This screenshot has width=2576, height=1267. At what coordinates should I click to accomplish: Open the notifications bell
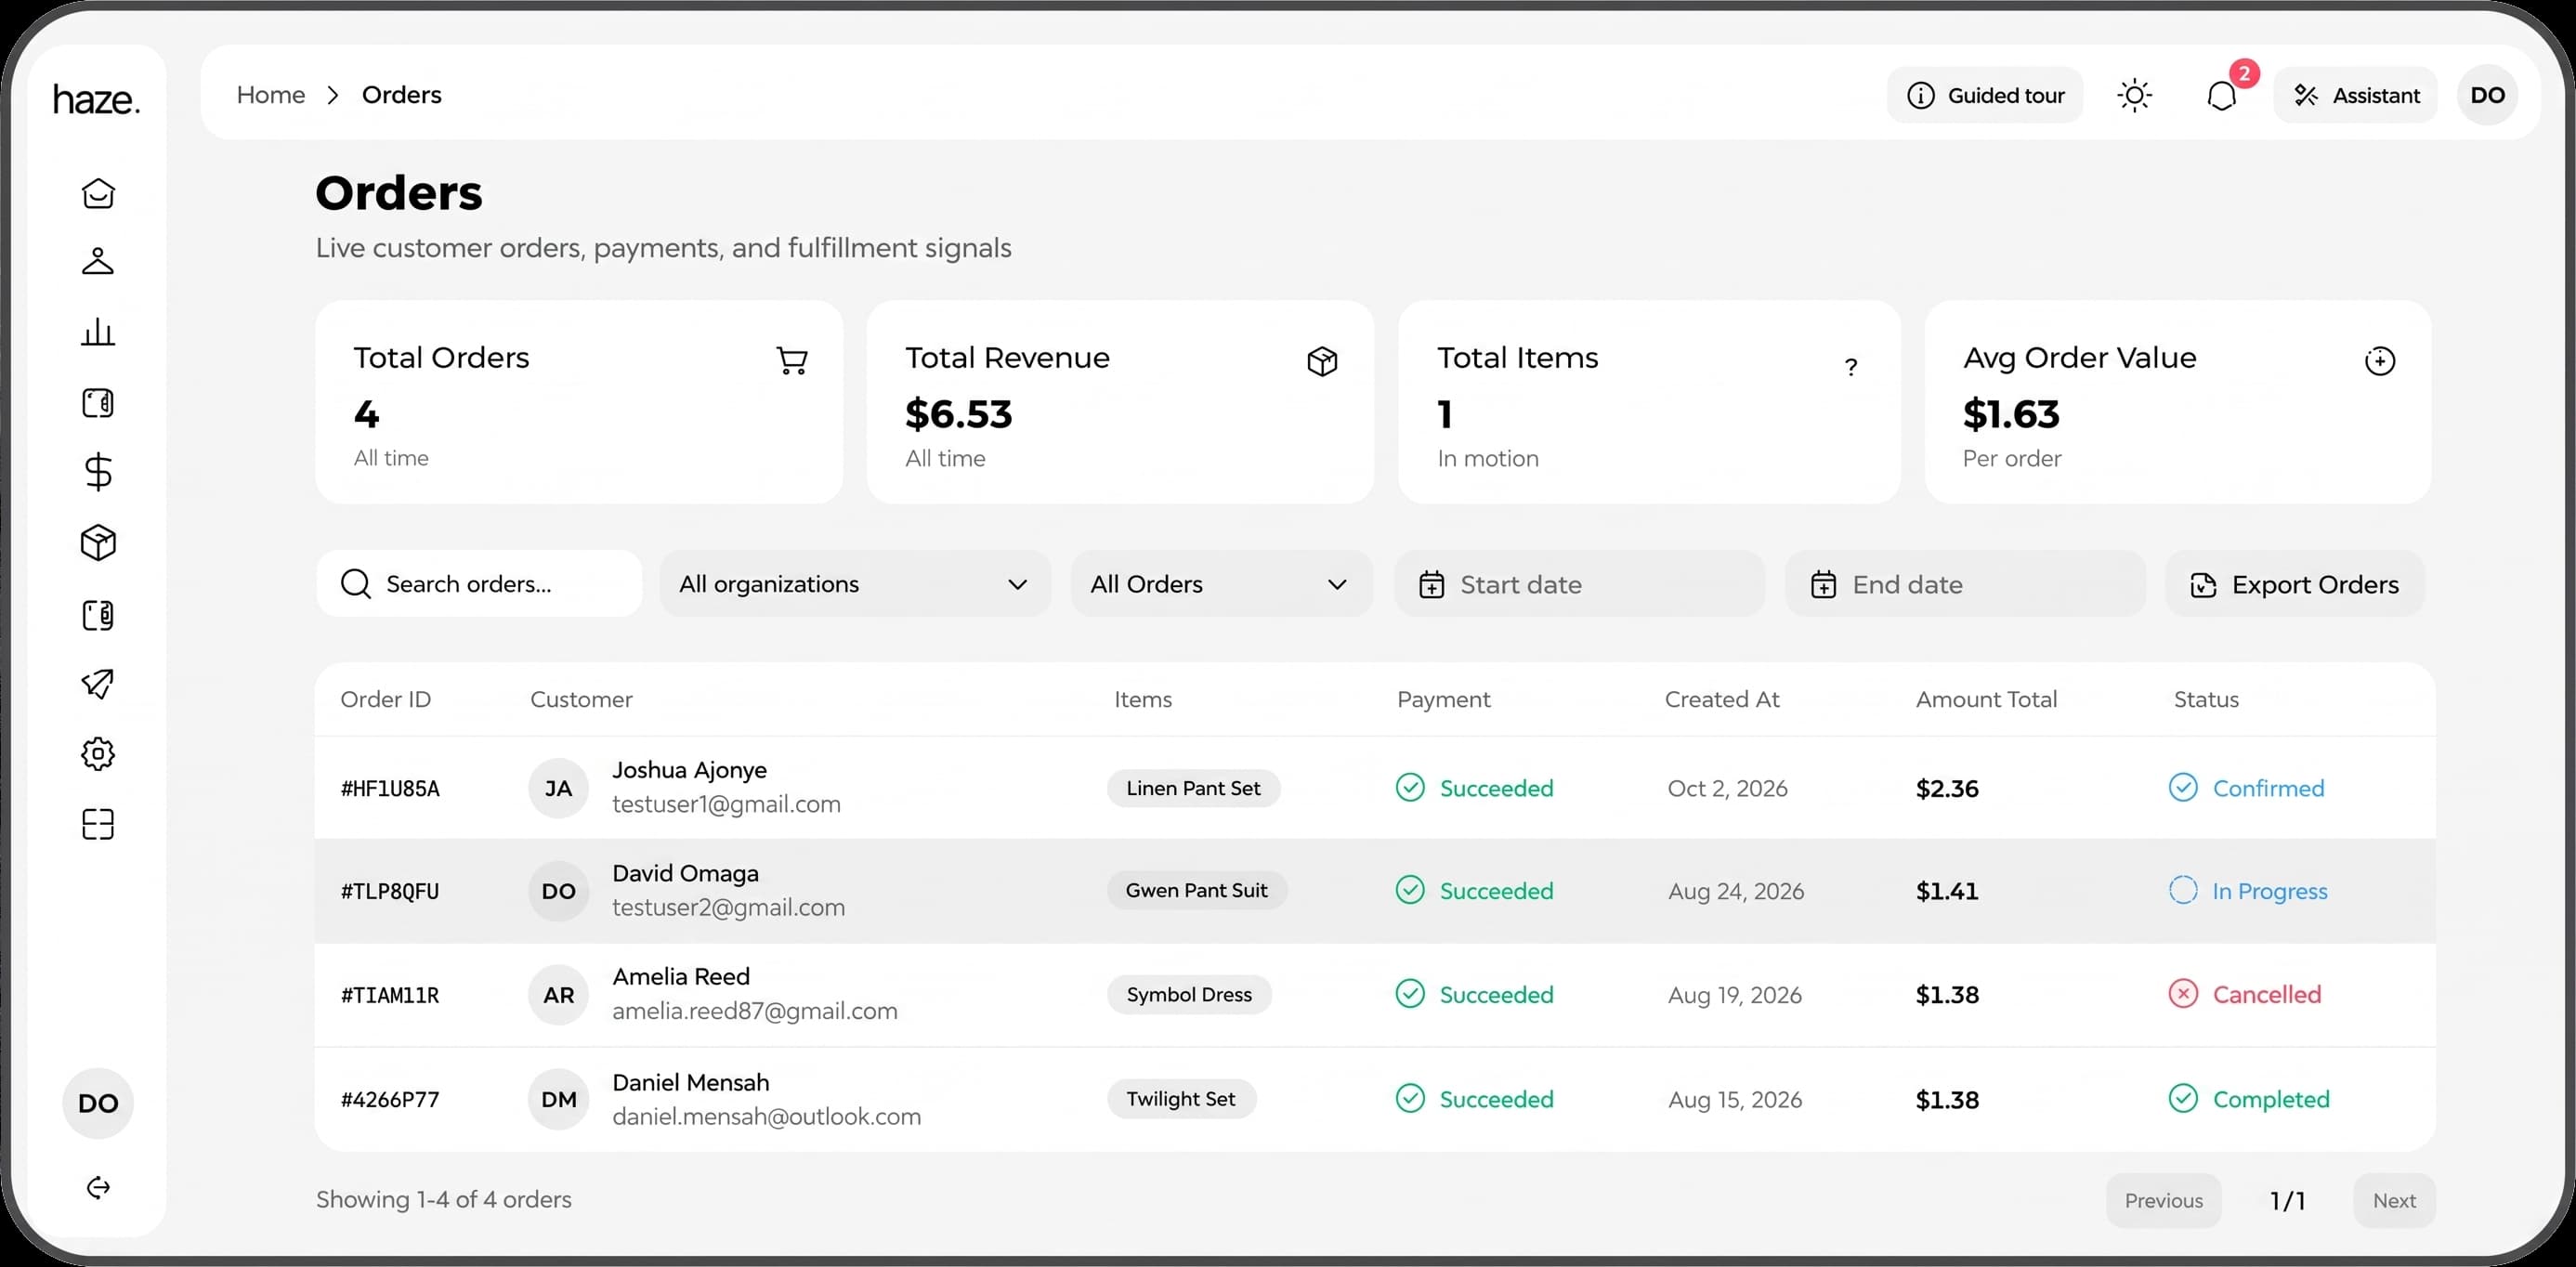[2221, 96]
